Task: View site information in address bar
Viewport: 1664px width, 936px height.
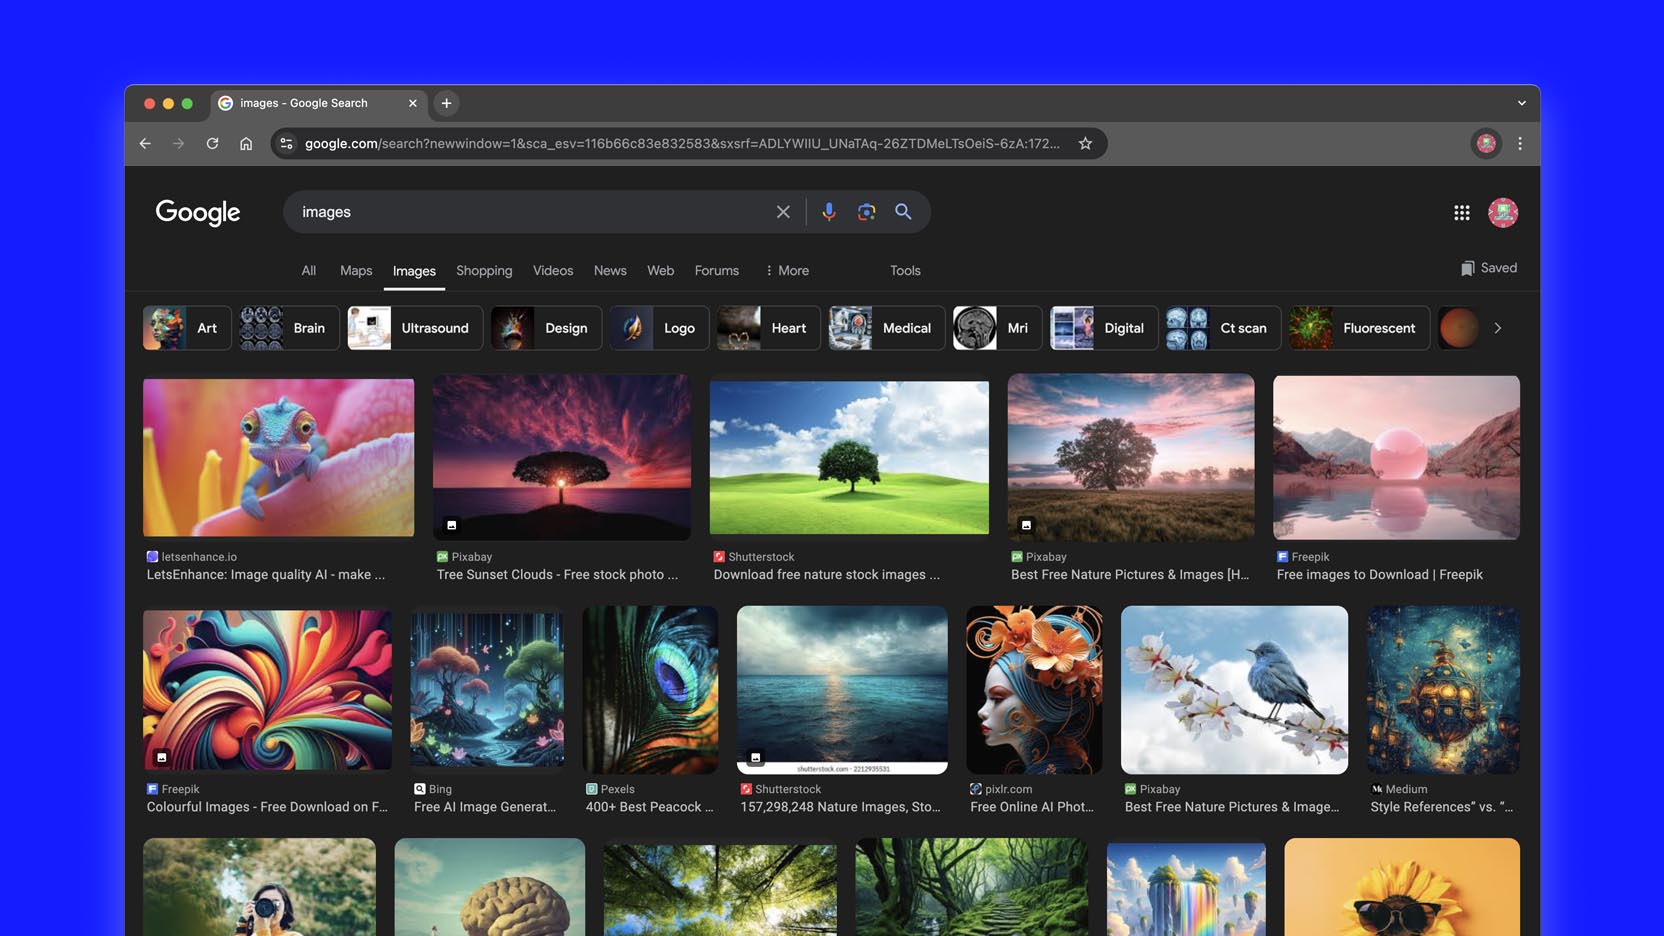Action: click(287, 144)
